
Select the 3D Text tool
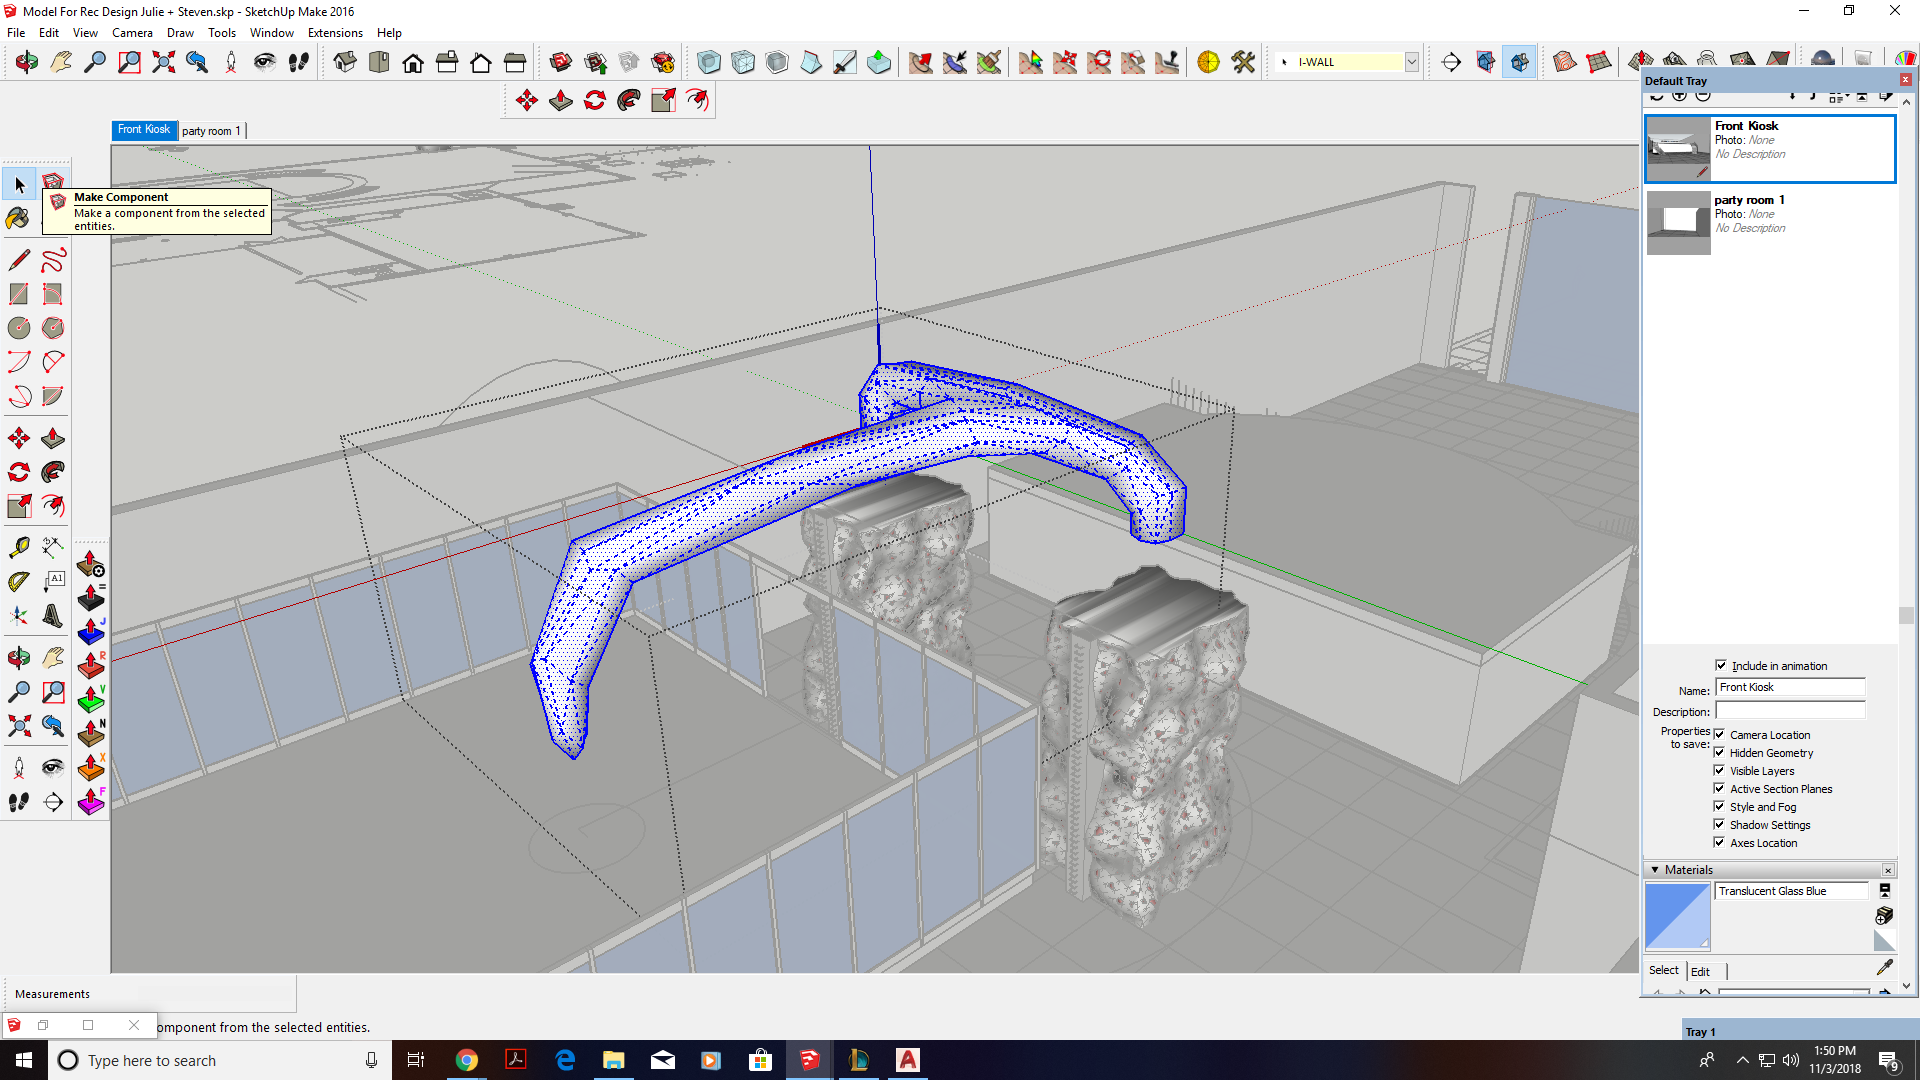click(53, 615)
